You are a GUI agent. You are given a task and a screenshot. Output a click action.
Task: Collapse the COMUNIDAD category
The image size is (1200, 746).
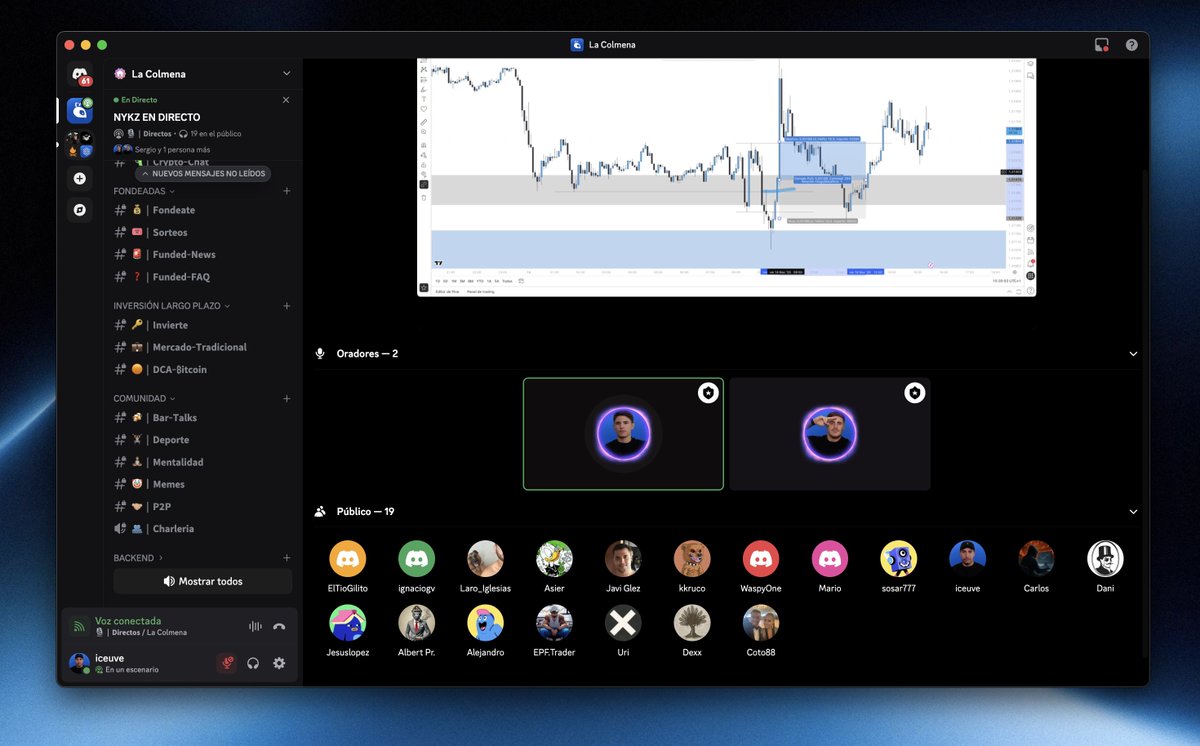coord(144,398)
